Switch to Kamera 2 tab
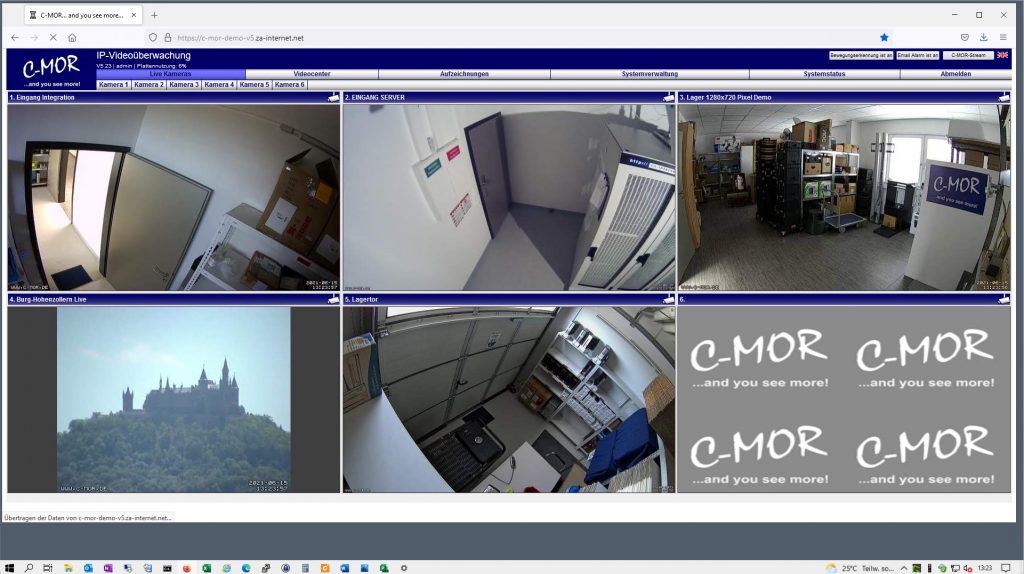Screen dimensions: 1024x574 click(149, 84)
